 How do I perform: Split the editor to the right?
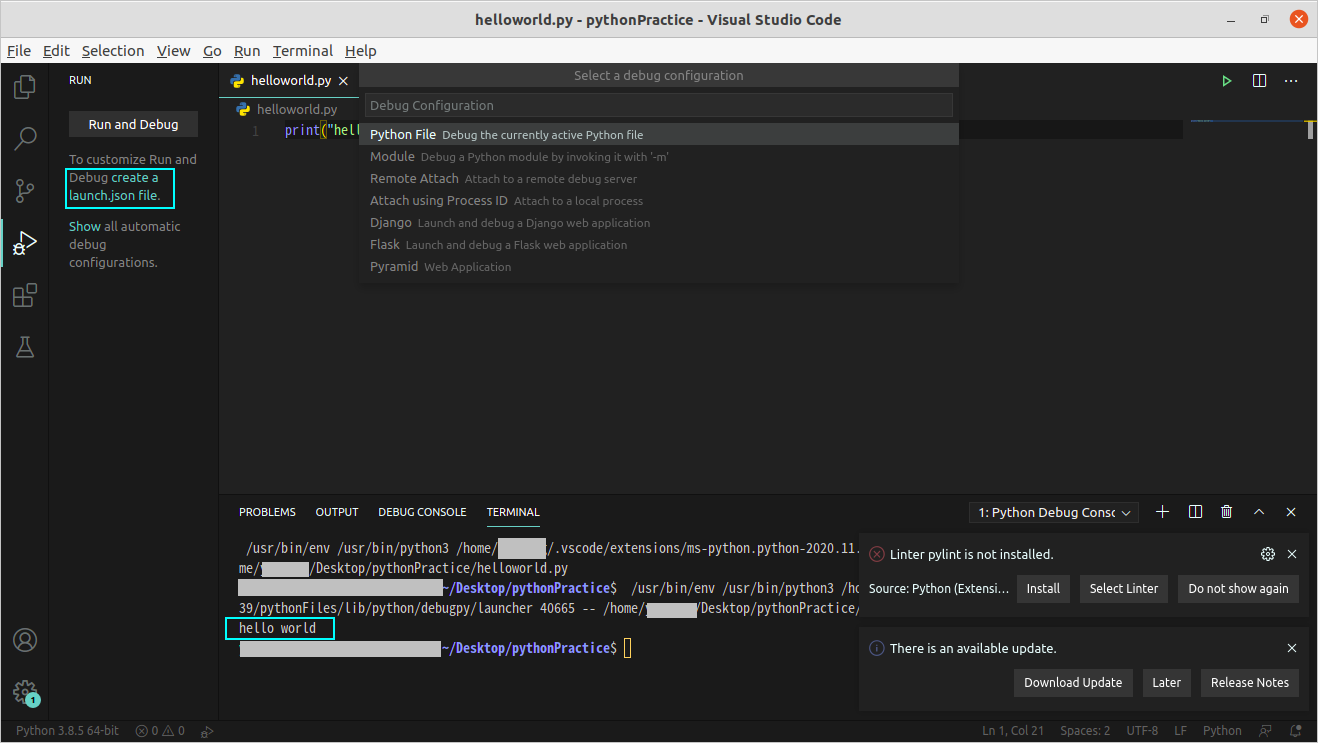[x=1259, y=81]
